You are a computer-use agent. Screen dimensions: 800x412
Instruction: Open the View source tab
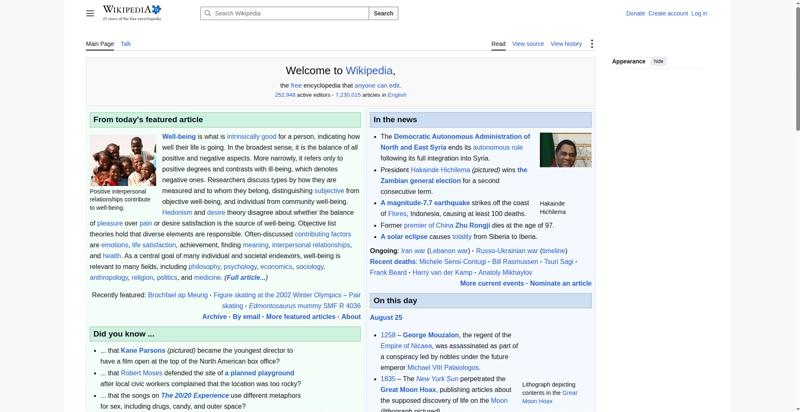point(528,44)
